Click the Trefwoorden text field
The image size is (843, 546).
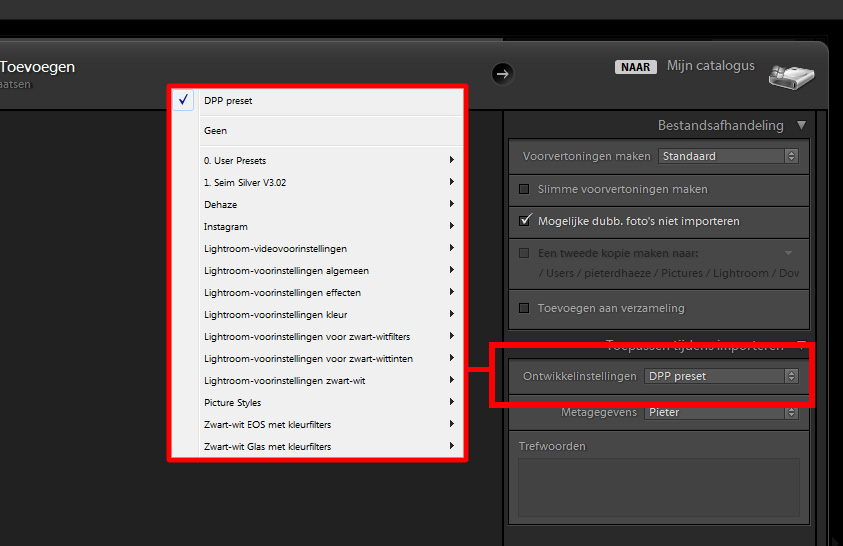[659, 487]
